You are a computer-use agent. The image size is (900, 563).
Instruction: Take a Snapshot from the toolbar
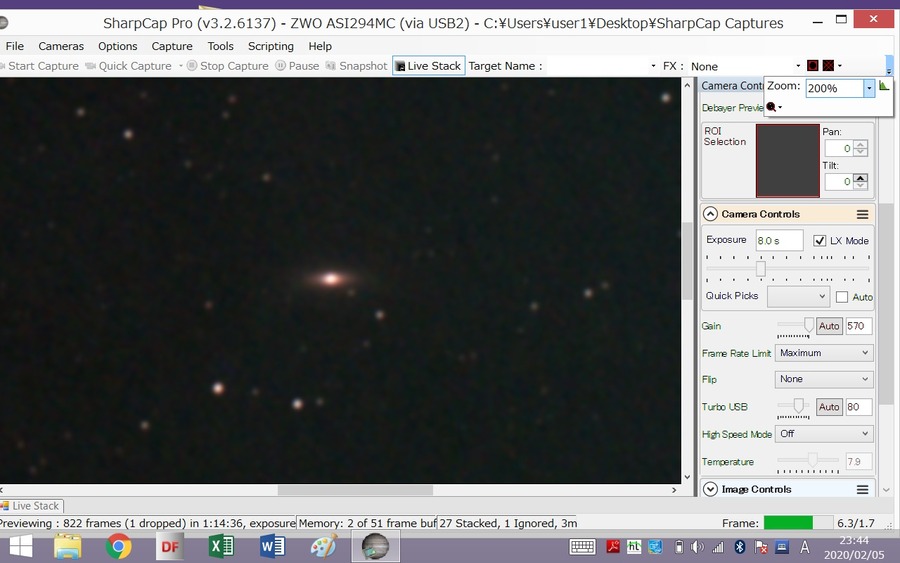[356, 66]
